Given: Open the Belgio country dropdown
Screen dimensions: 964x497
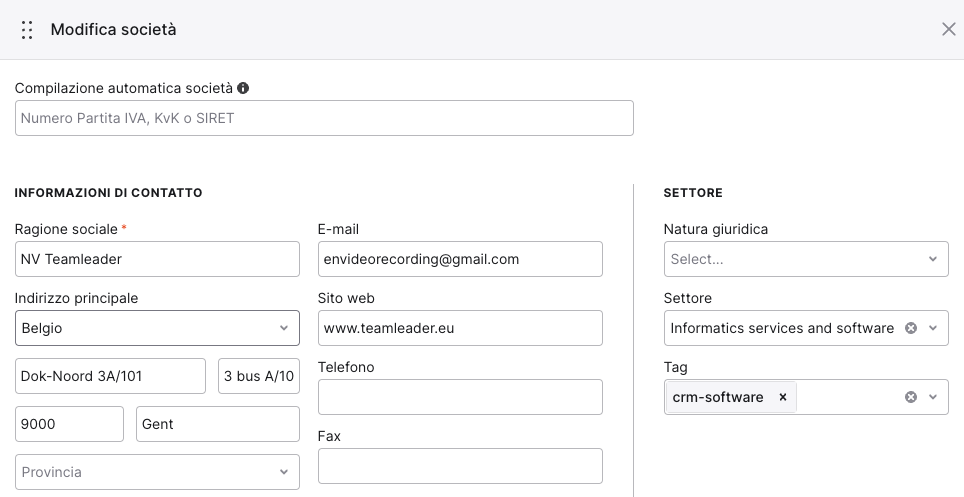Looking at the screenshot, I should [x=157, y=328].
